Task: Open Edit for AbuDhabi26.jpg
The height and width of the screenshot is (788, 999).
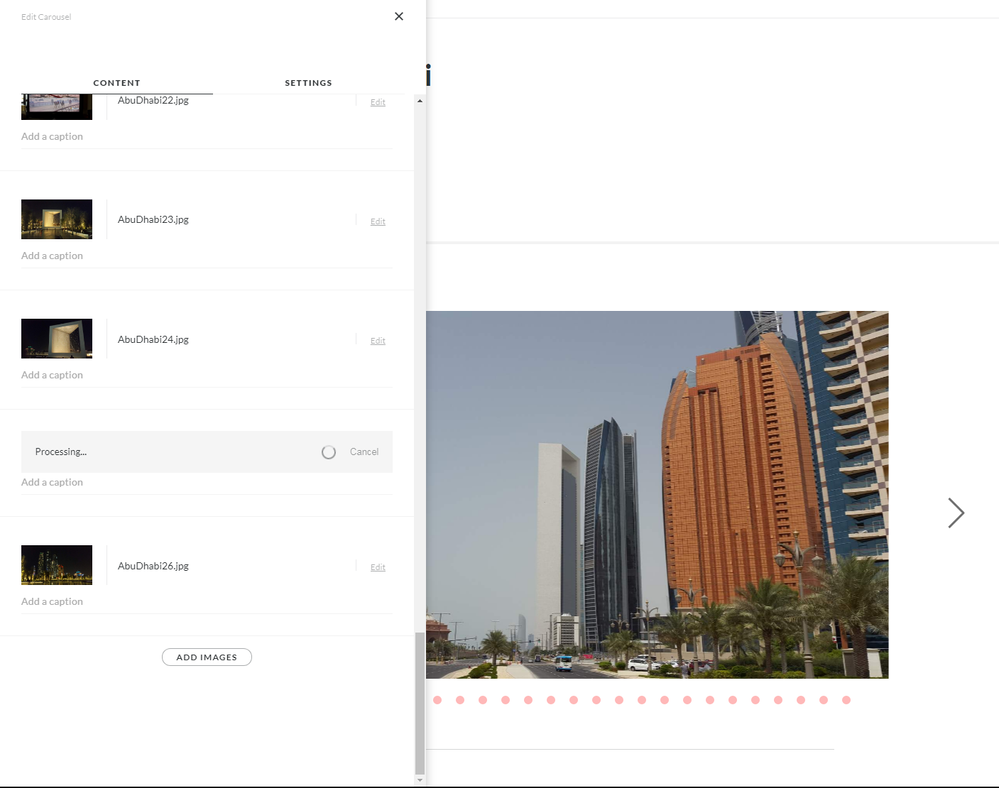Action: (x=377, y=567)
